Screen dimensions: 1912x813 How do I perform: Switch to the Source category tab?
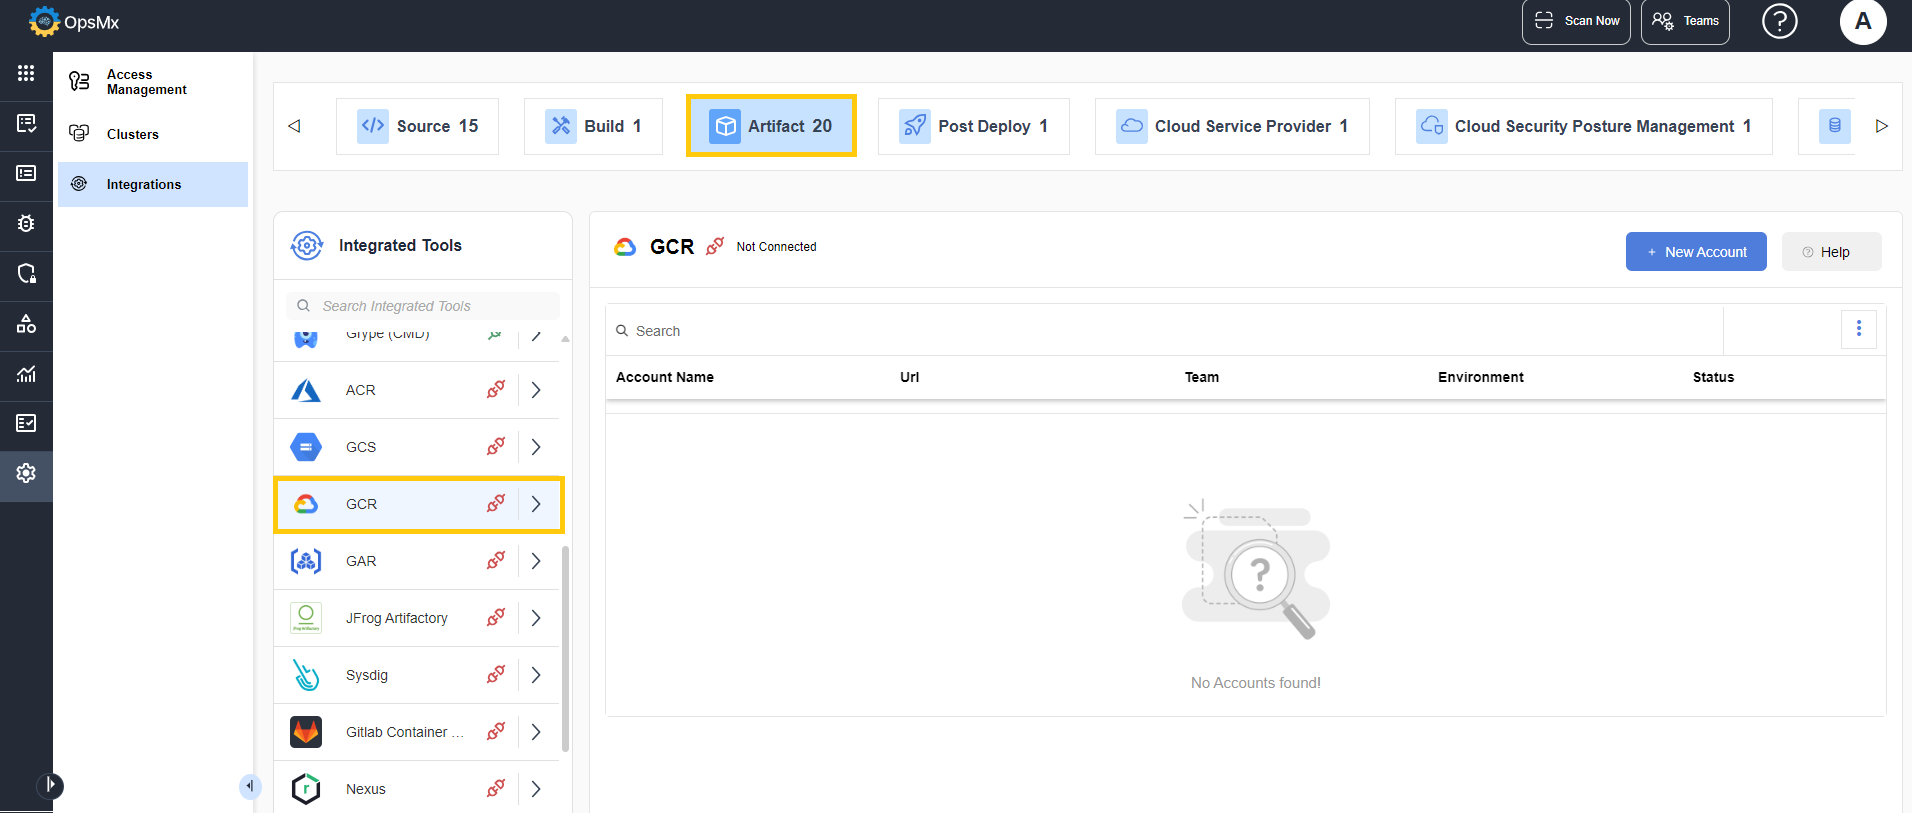pos(417,126)
